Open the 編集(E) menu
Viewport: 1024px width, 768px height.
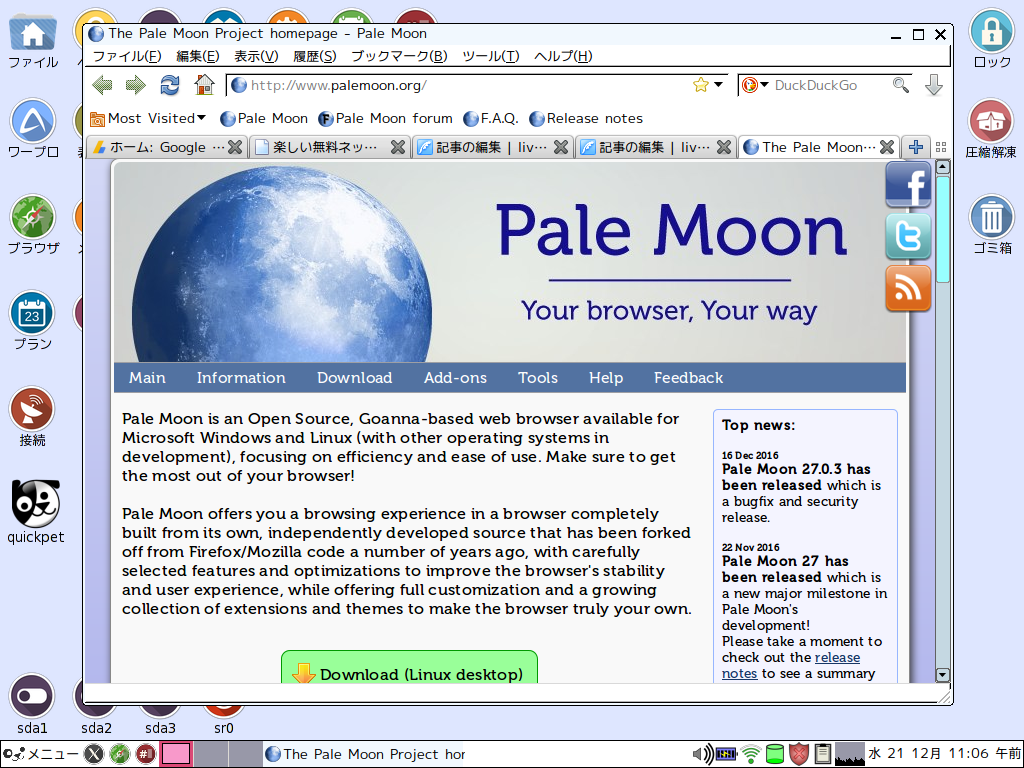(197, 56)
